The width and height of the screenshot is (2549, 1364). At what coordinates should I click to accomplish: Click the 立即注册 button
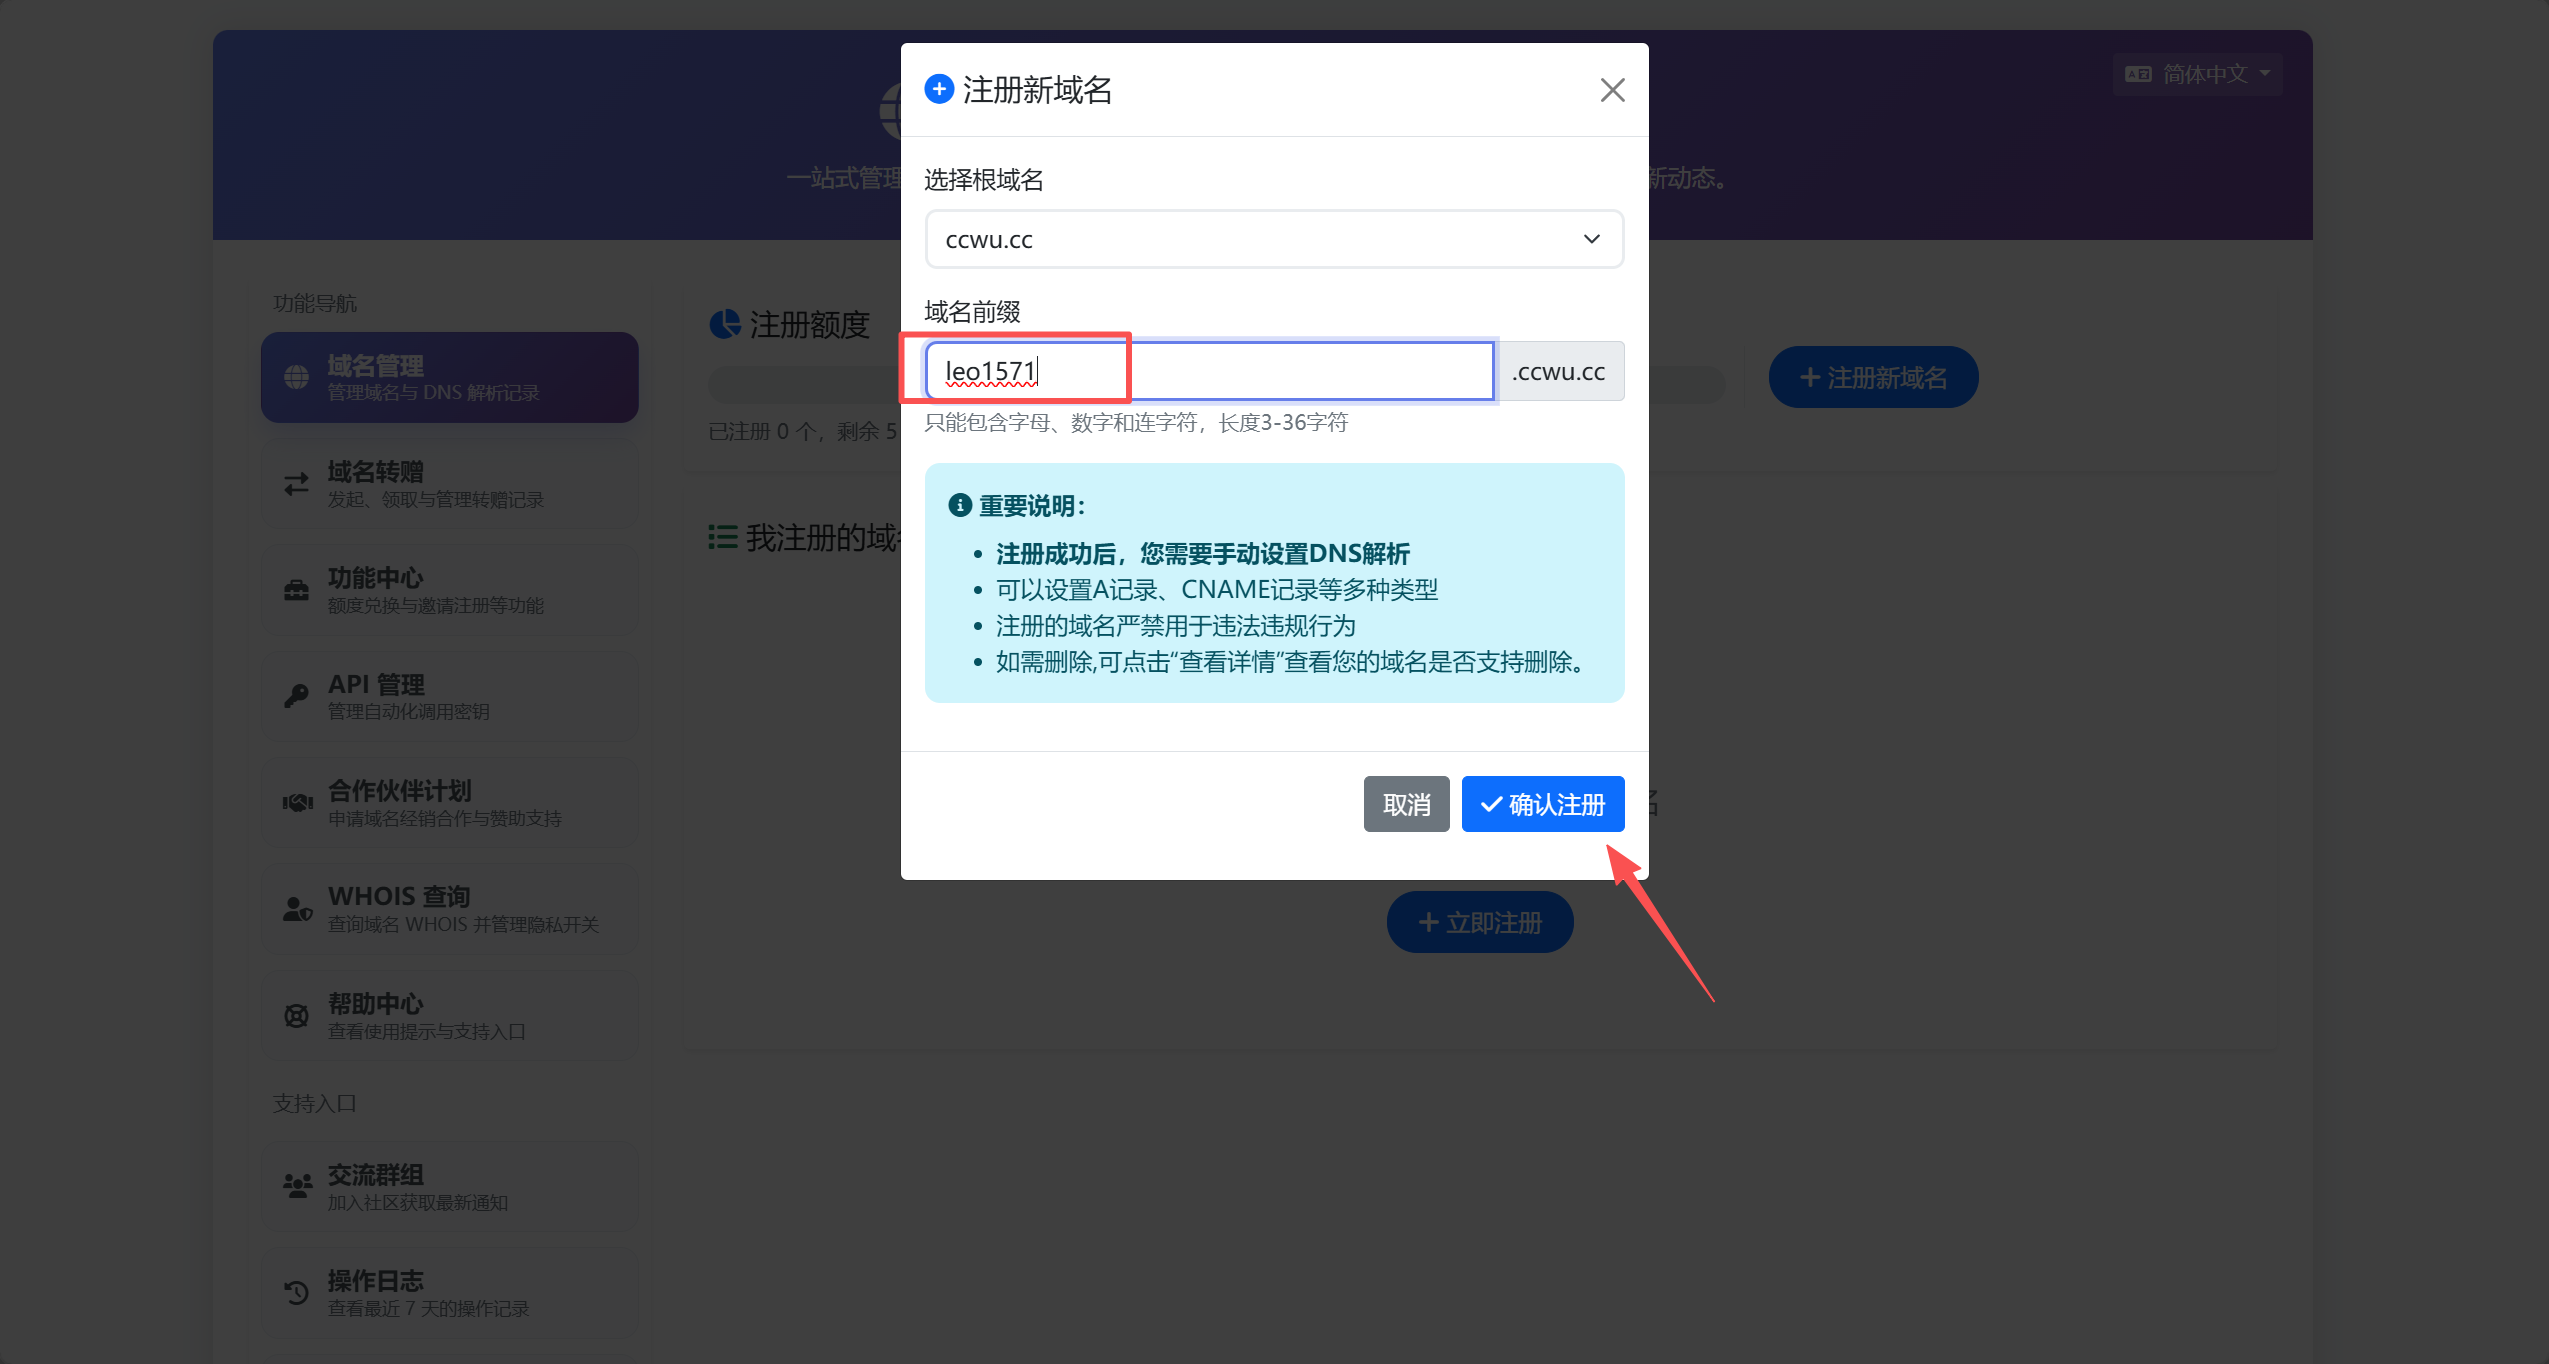1480,922
